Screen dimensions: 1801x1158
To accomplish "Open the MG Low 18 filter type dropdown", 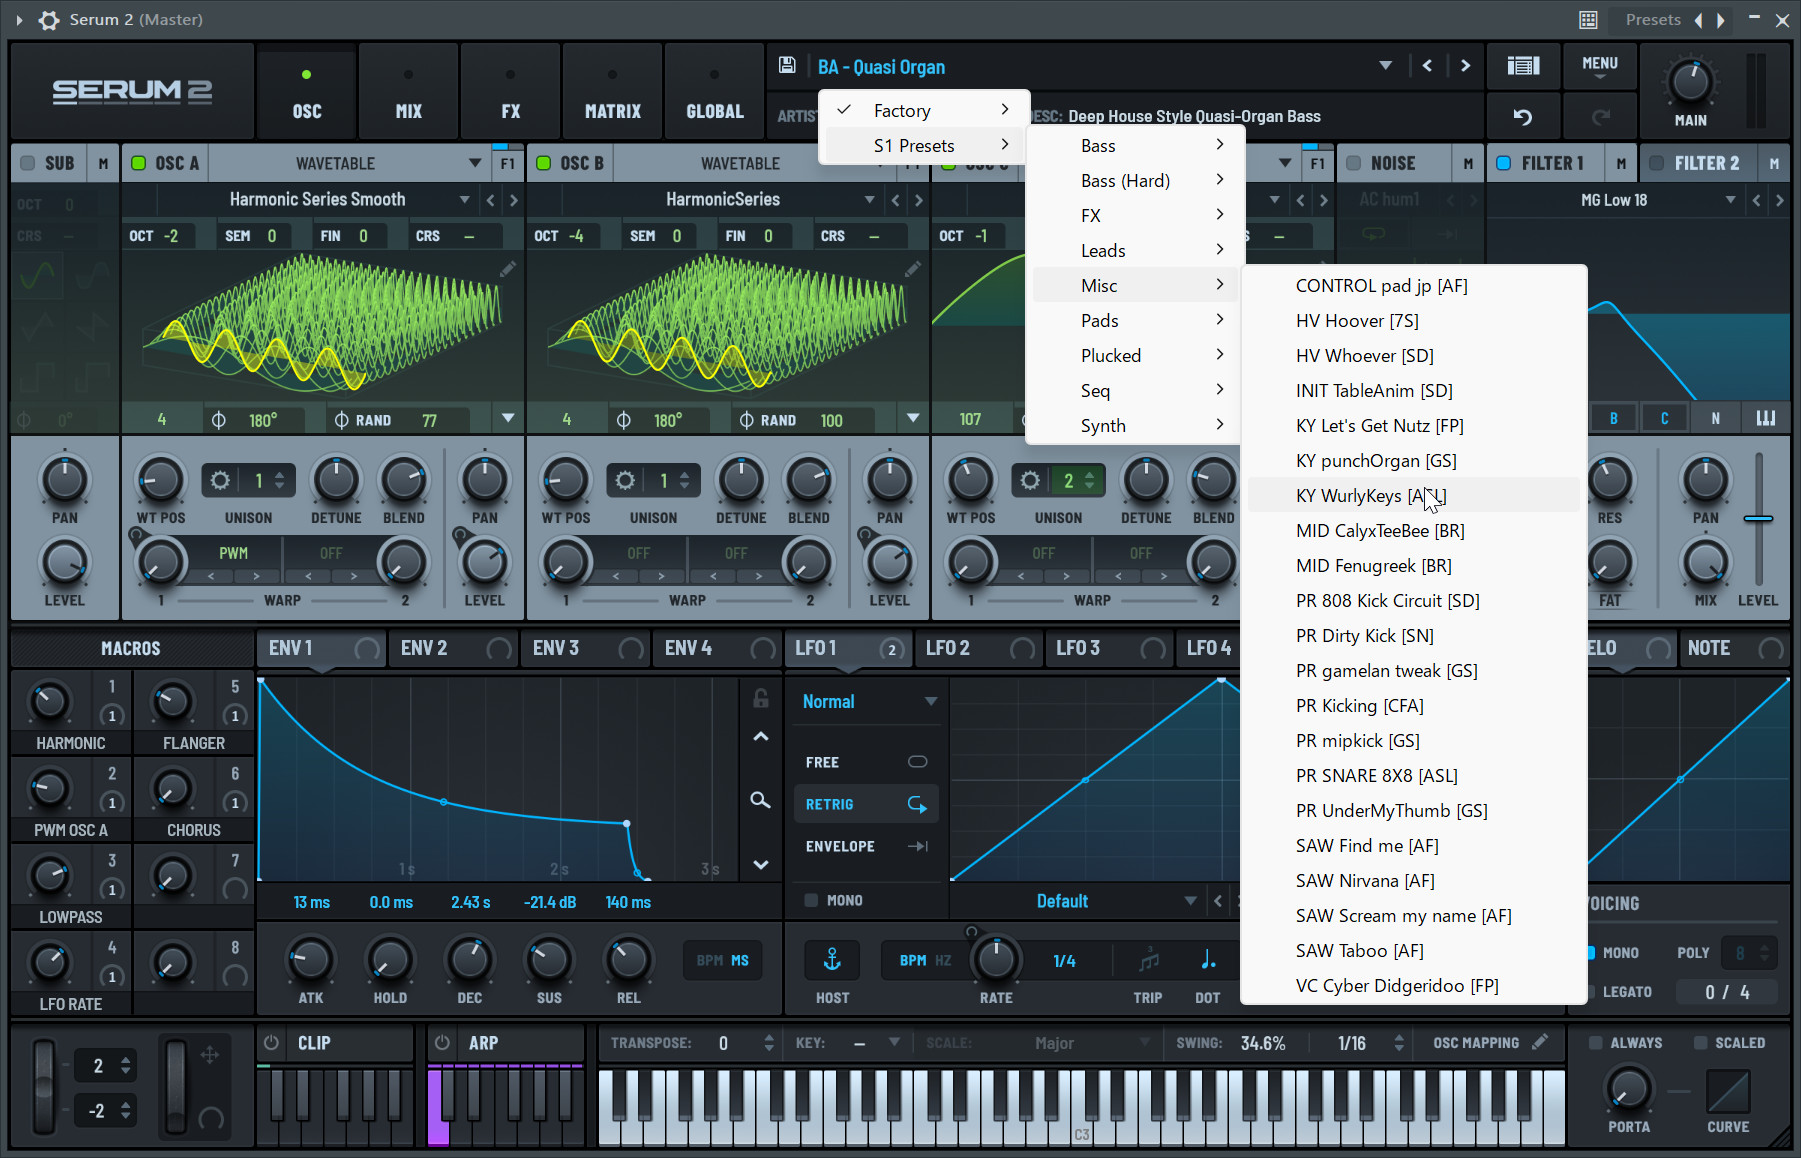I will [x=1730, y=200].
